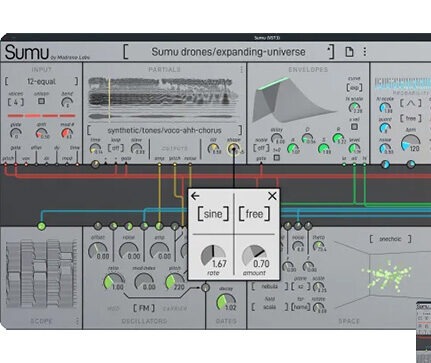This screenshot has height=363, width=431.
Task: Open the 'free' selector in pulses panel
Action: coord(411,118)
